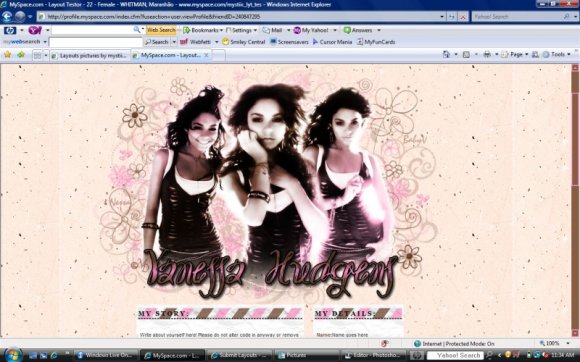Click the Research icon left of Tools

pos(535,54)
